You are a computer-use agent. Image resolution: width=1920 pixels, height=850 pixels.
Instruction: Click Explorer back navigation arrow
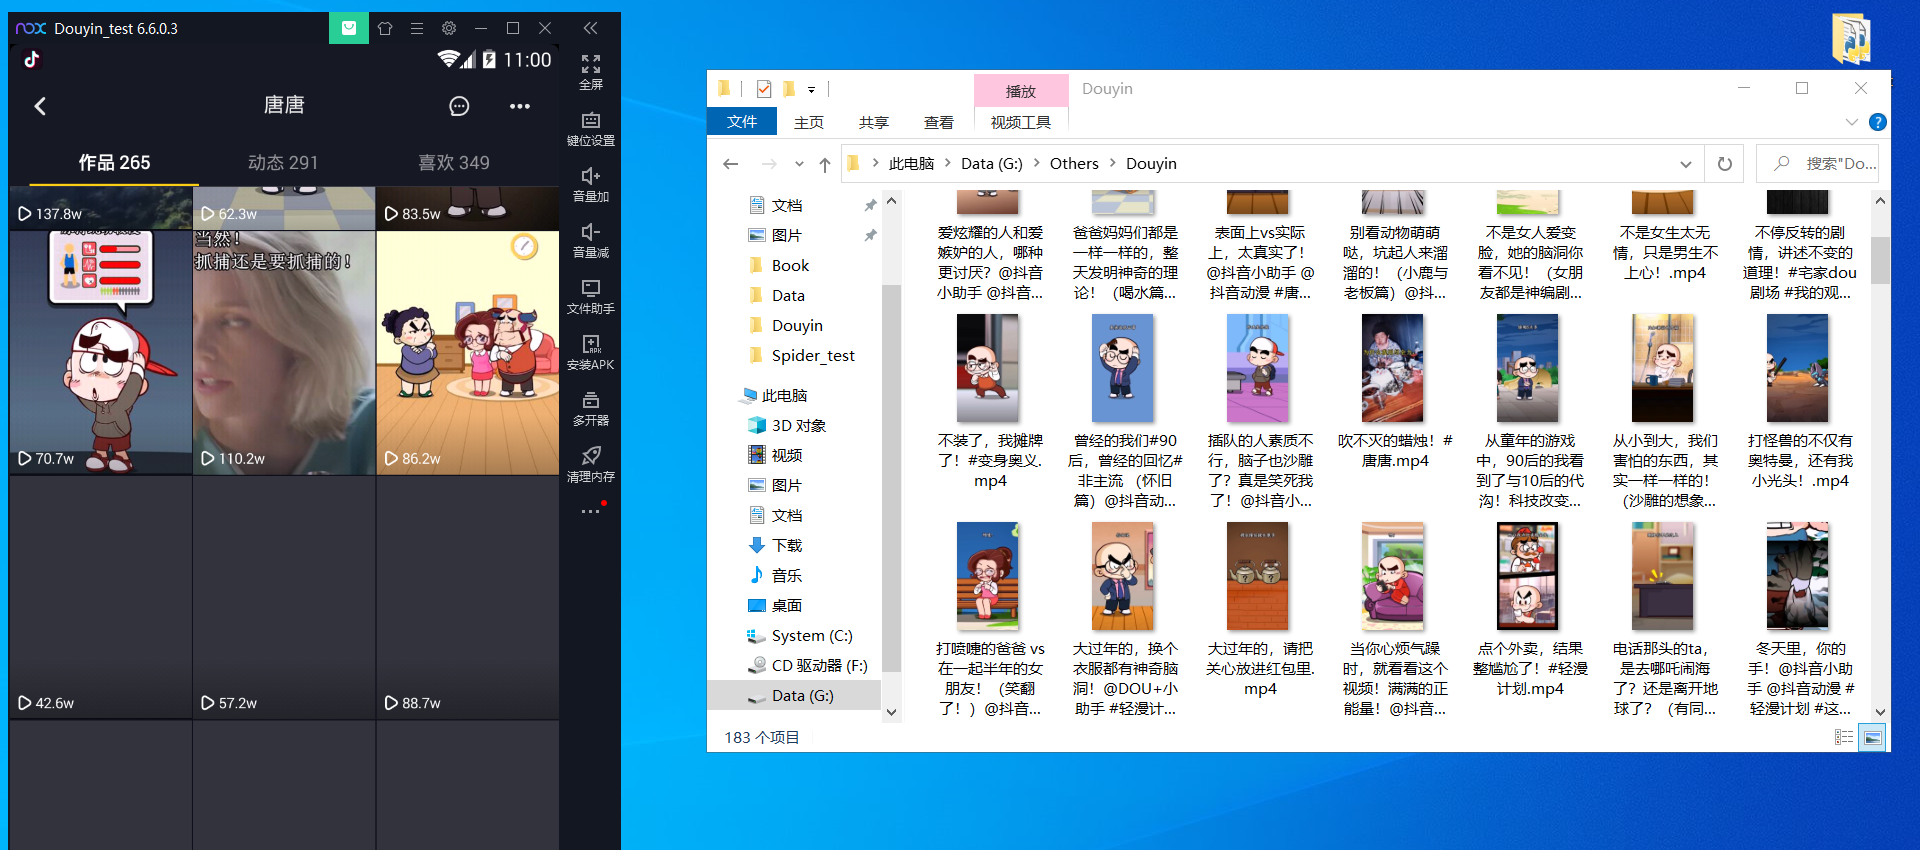click(731, 164)
